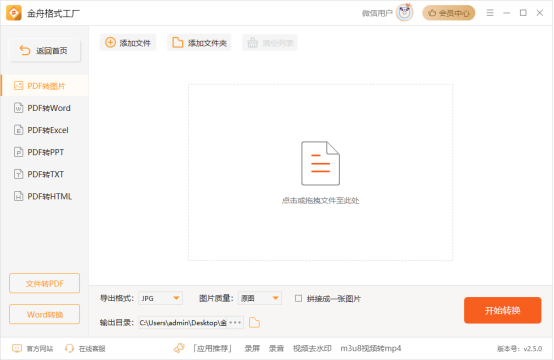Click the 金舟格式工厂 app logo icon

pyautogui.click(x=14, y=13)
